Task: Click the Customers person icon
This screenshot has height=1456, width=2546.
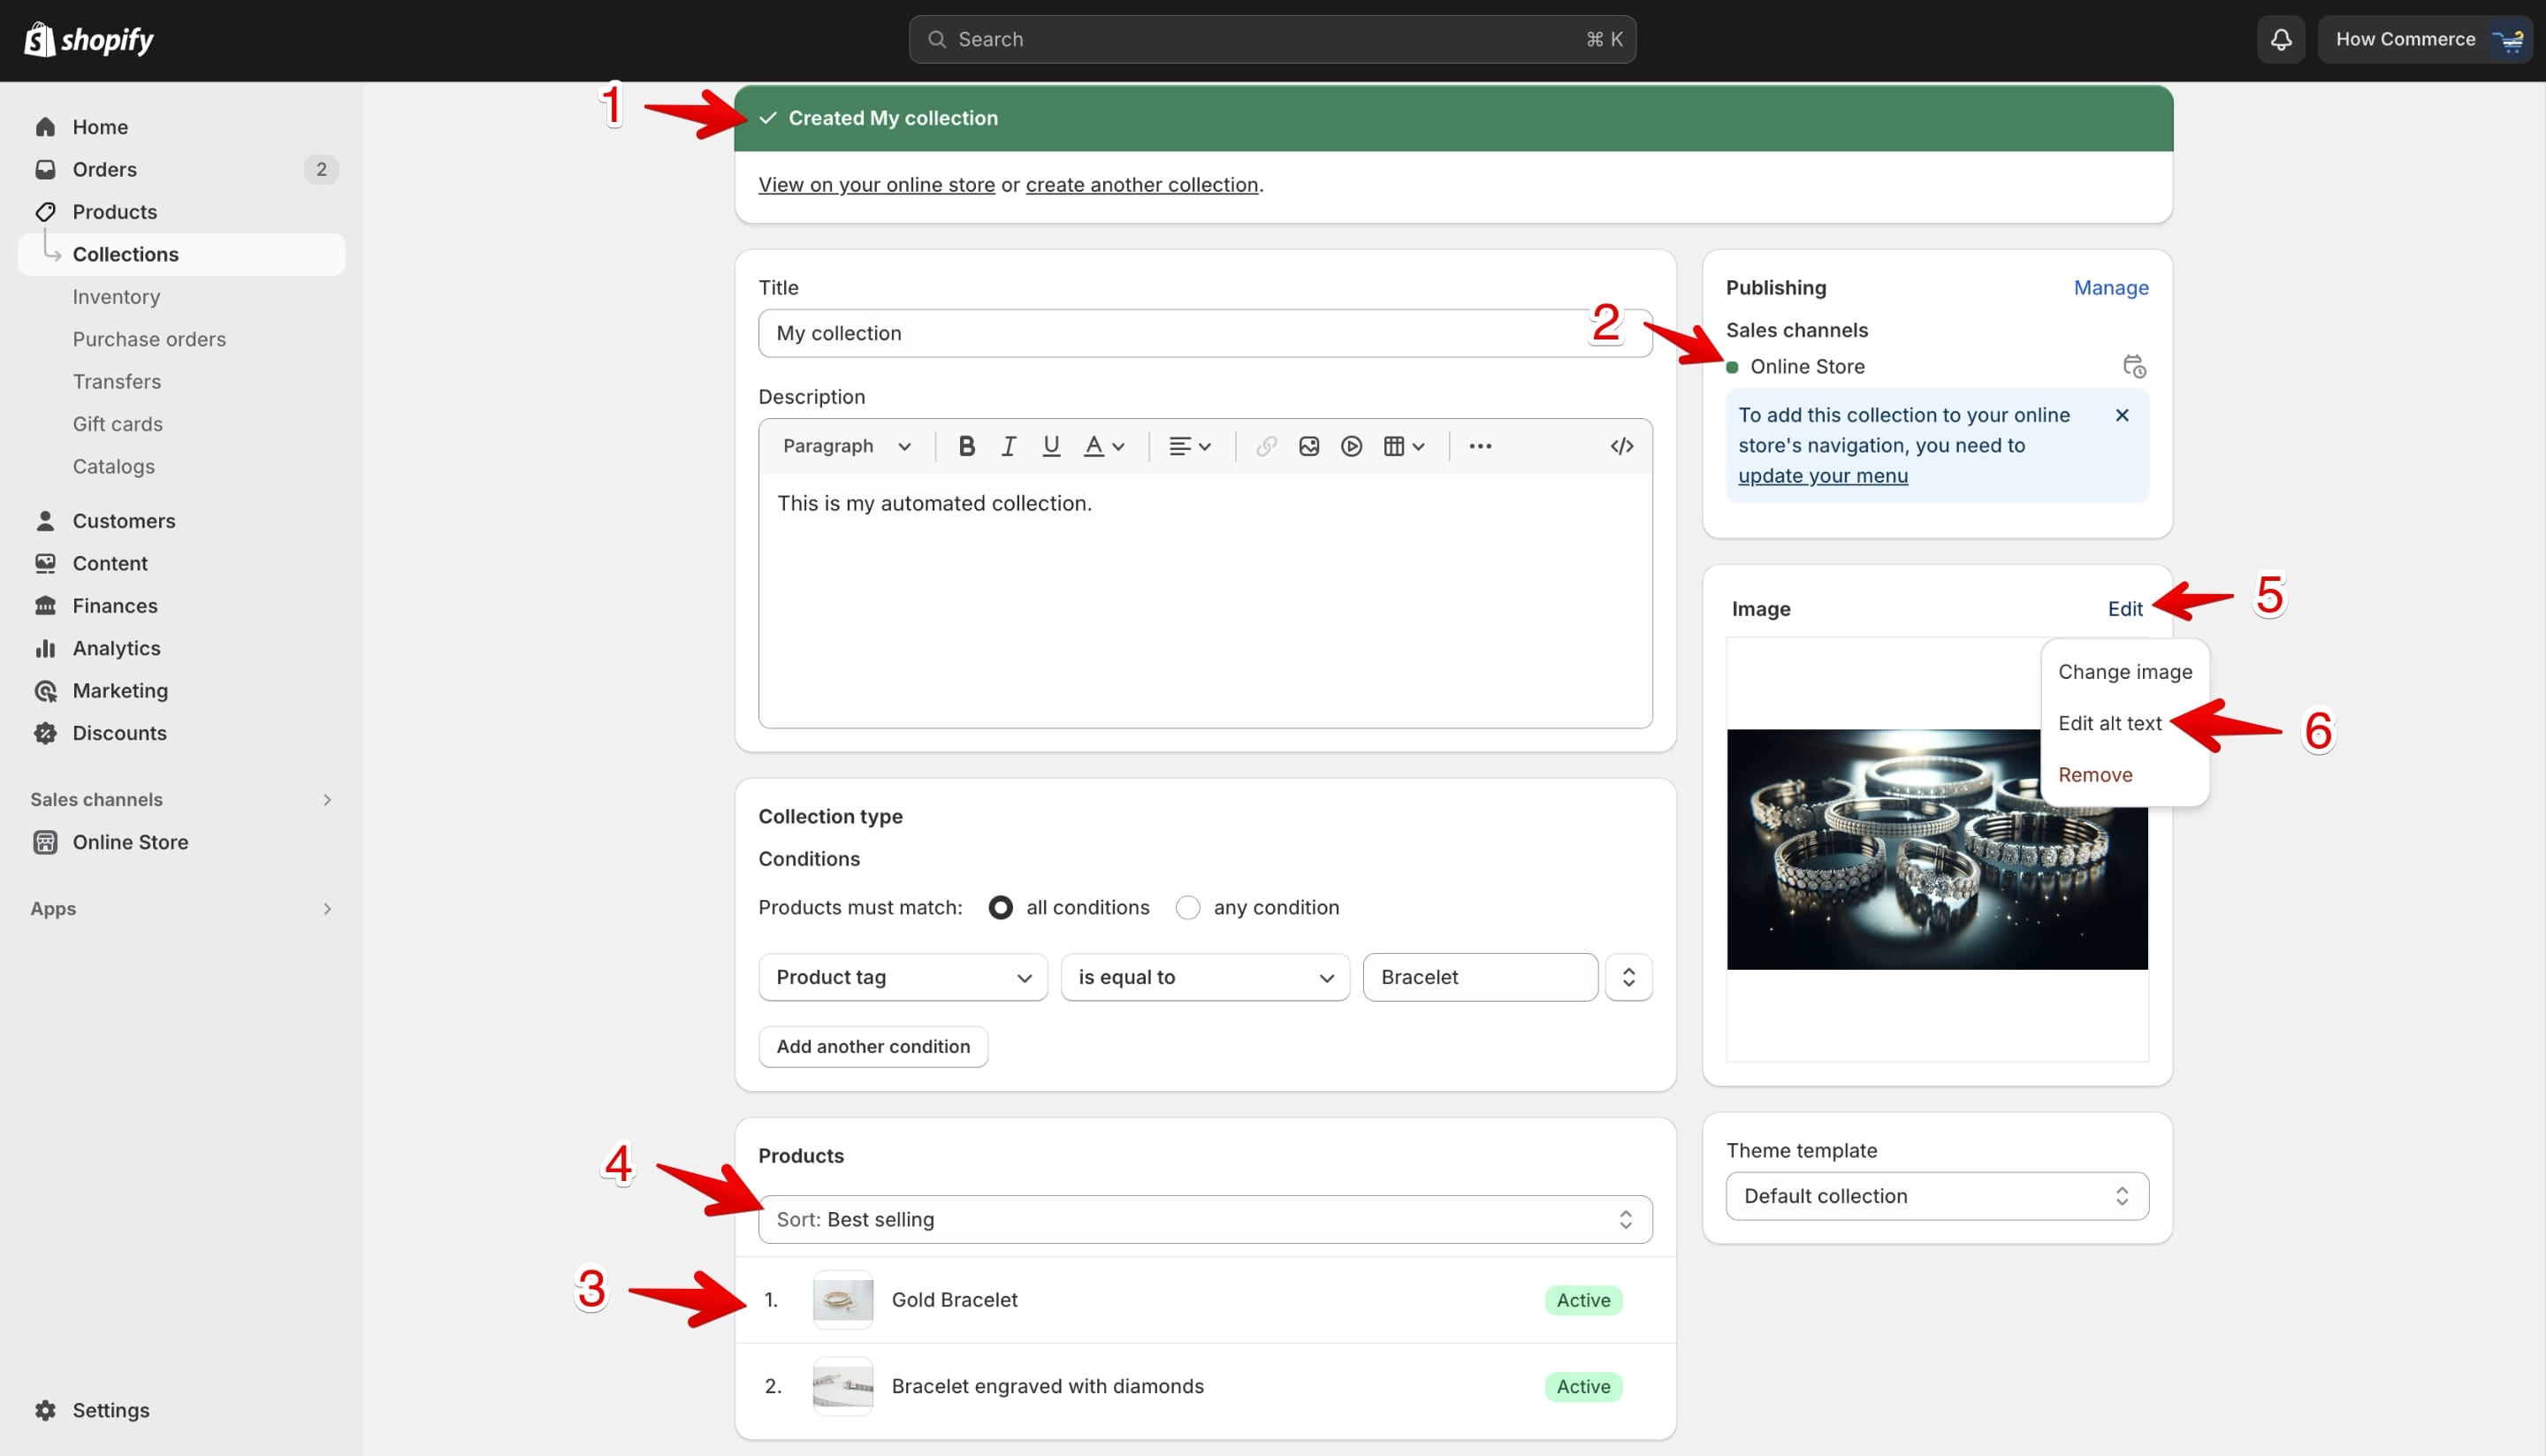Action: (45, 521)
